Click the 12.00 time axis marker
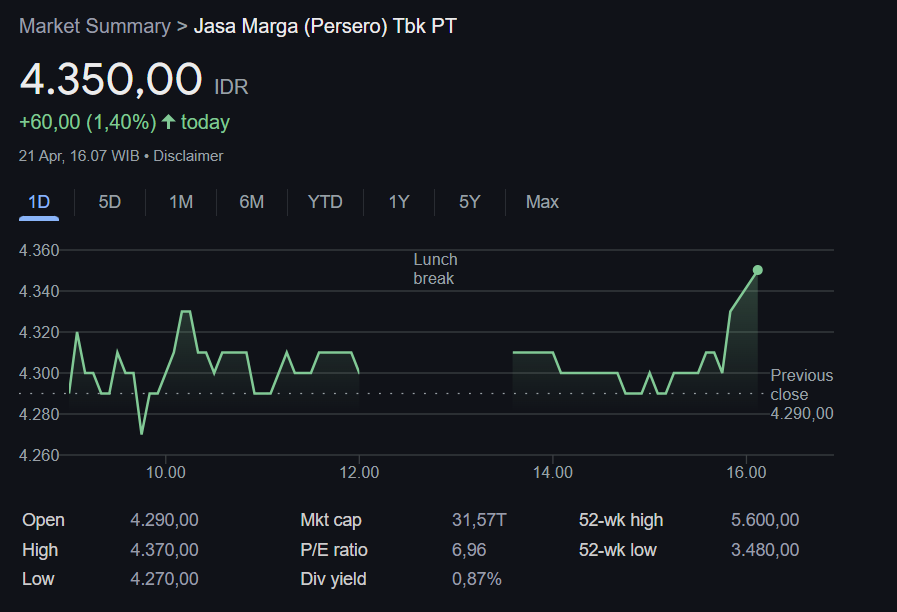Screen dimensions: 897x612 (359, 472)
